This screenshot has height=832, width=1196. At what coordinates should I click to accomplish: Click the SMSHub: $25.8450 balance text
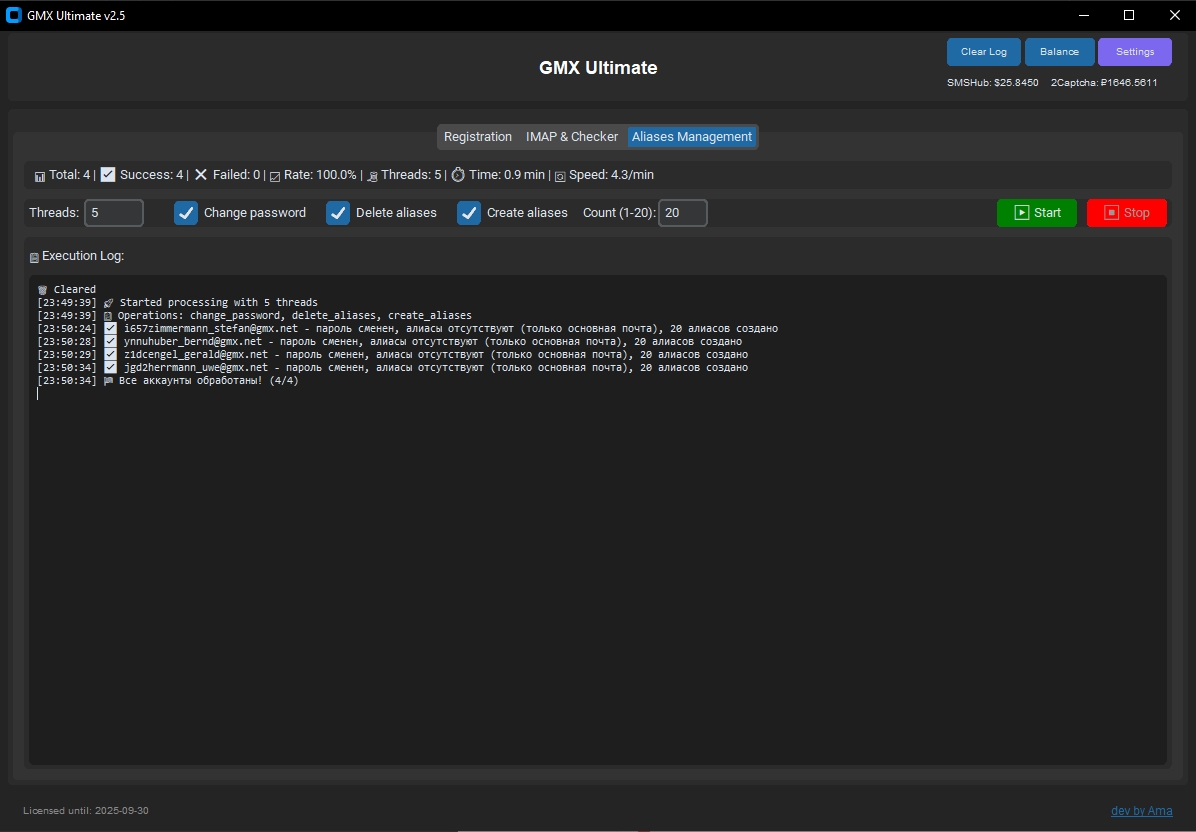pos(992,82)
